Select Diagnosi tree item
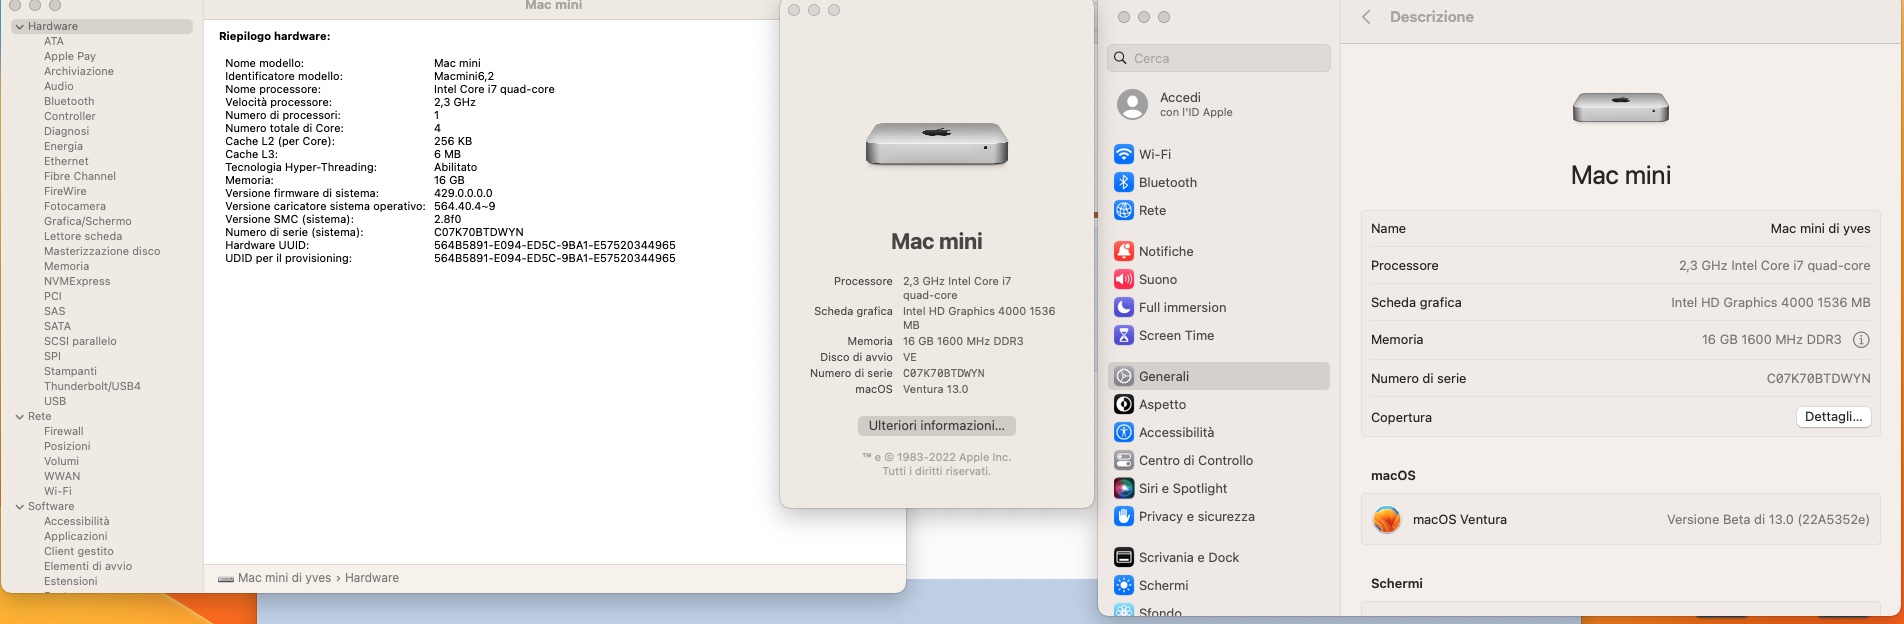Image resolution: width=1904 pixels, height=624 pixels. click(67, 131)
